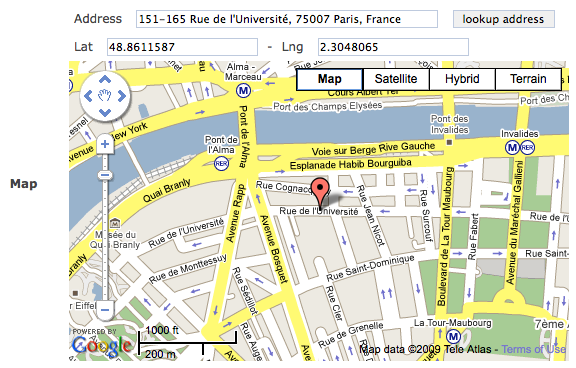Select the Map view tab
The height and width of the screenshot is (368, 576).
(330, 79)
